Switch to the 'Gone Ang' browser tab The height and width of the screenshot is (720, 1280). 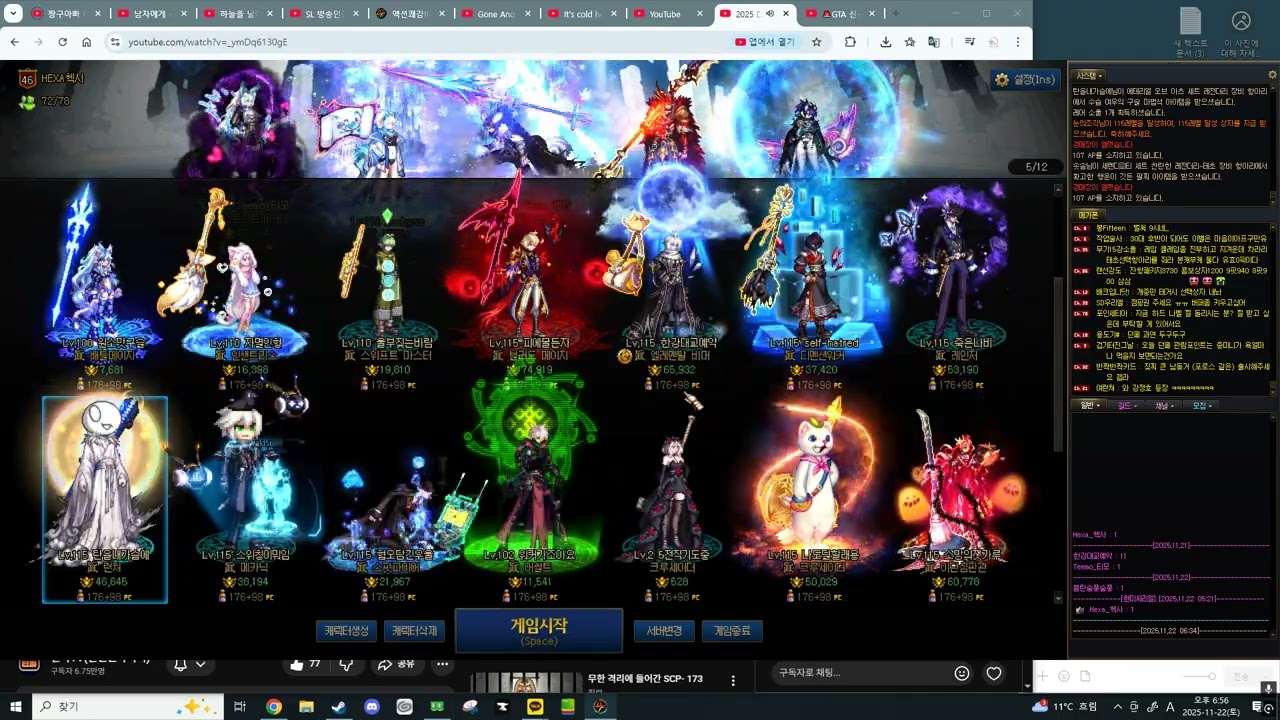495,14
